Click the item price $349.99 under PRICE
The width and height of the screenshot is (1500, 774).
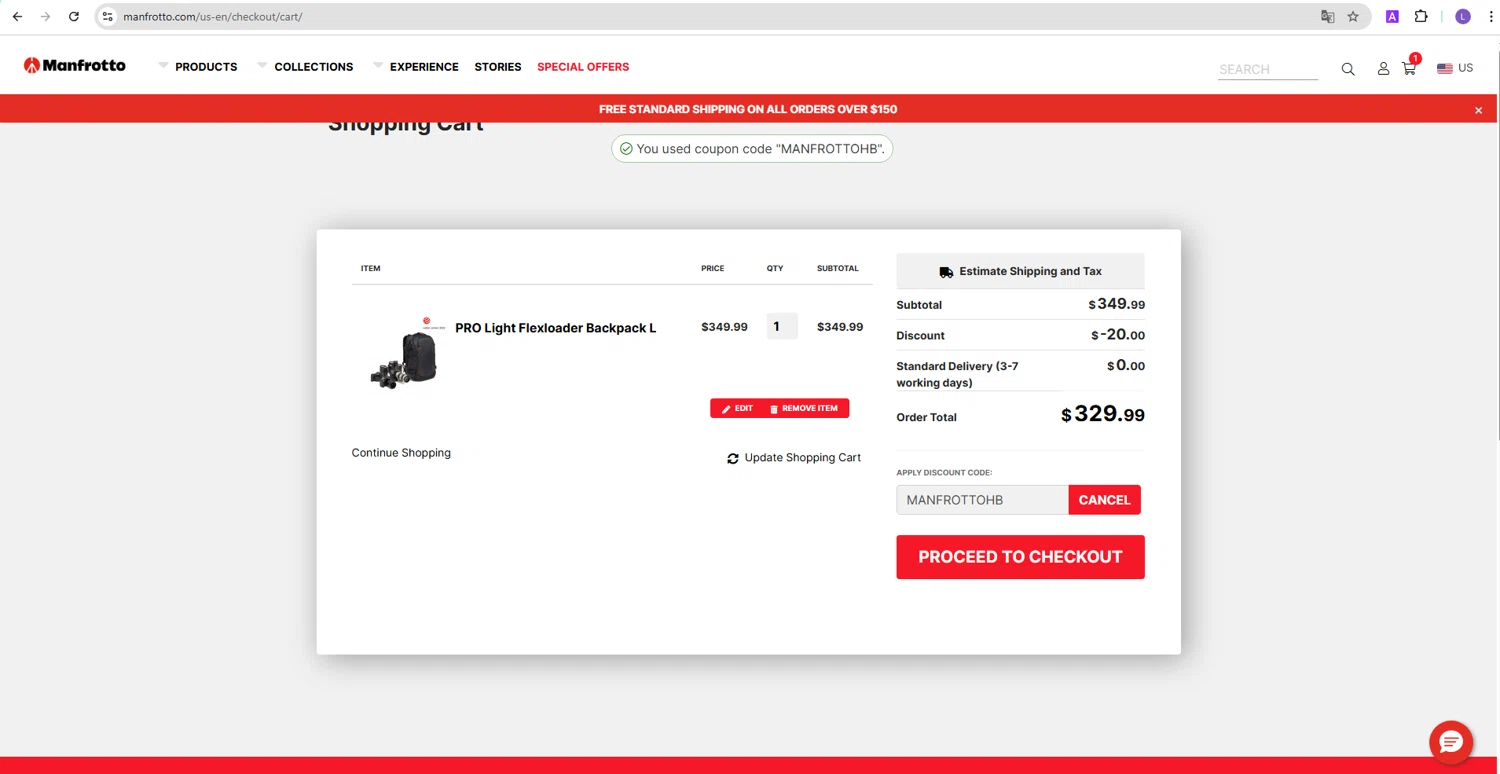tap(724, 327)
